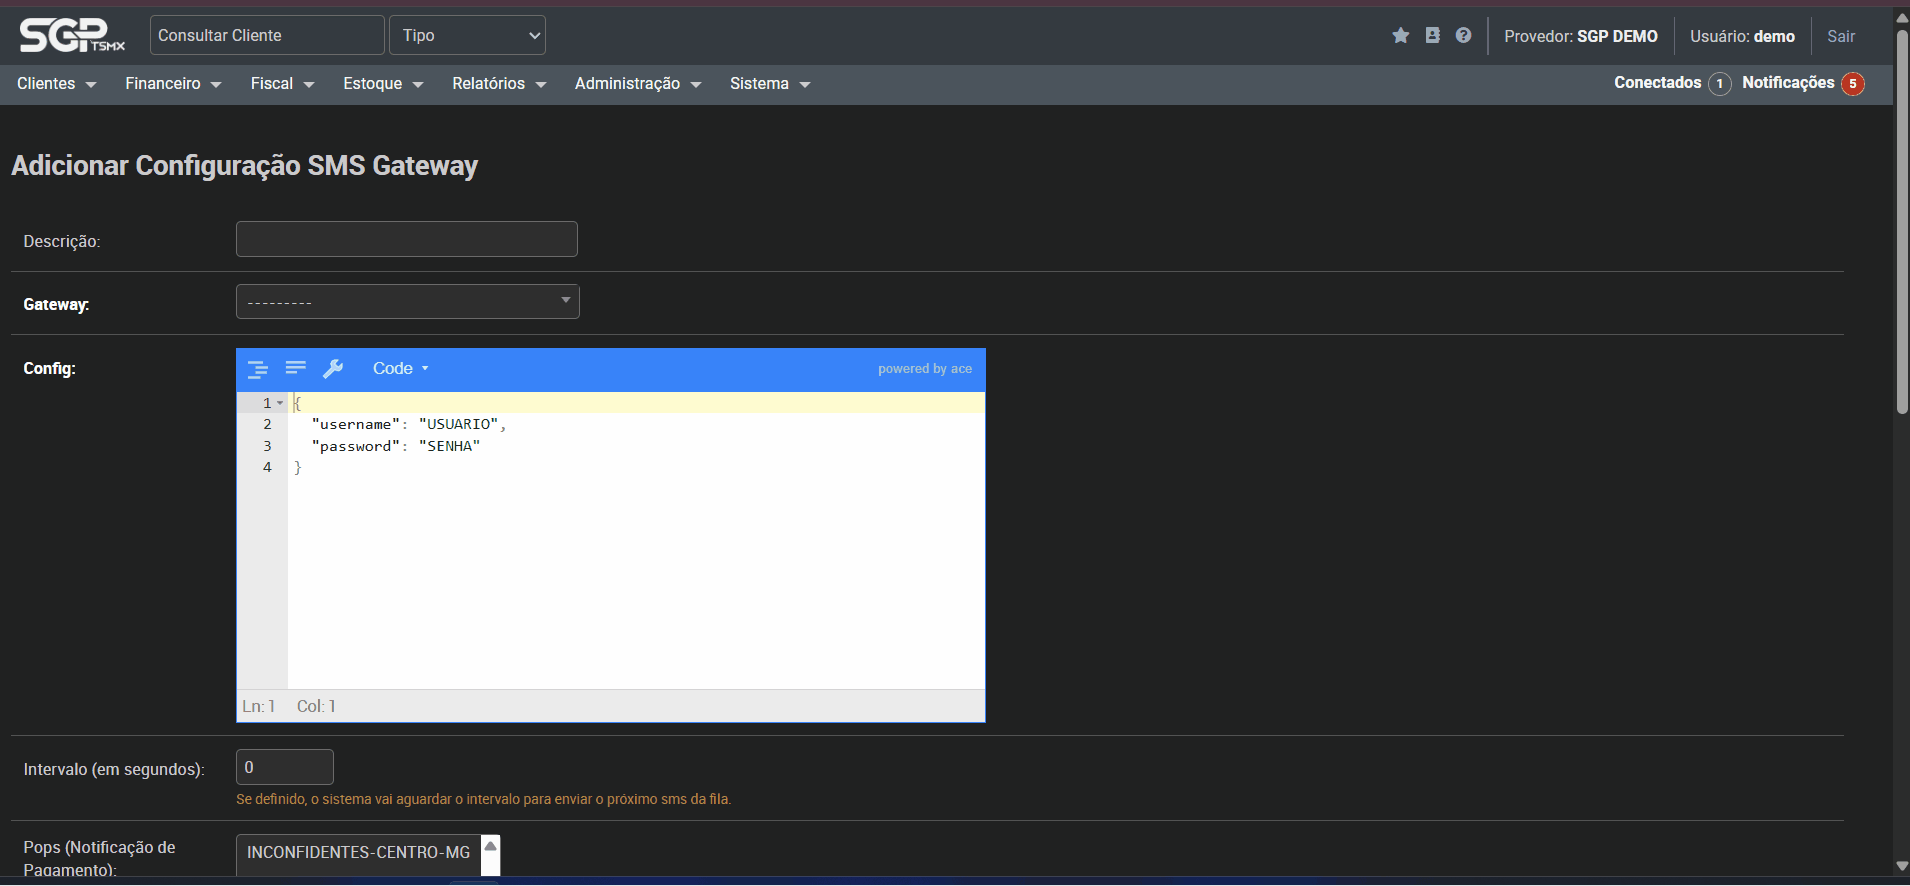Click the page scrollbar down arrow
1910x886 pixels.
1901,866
